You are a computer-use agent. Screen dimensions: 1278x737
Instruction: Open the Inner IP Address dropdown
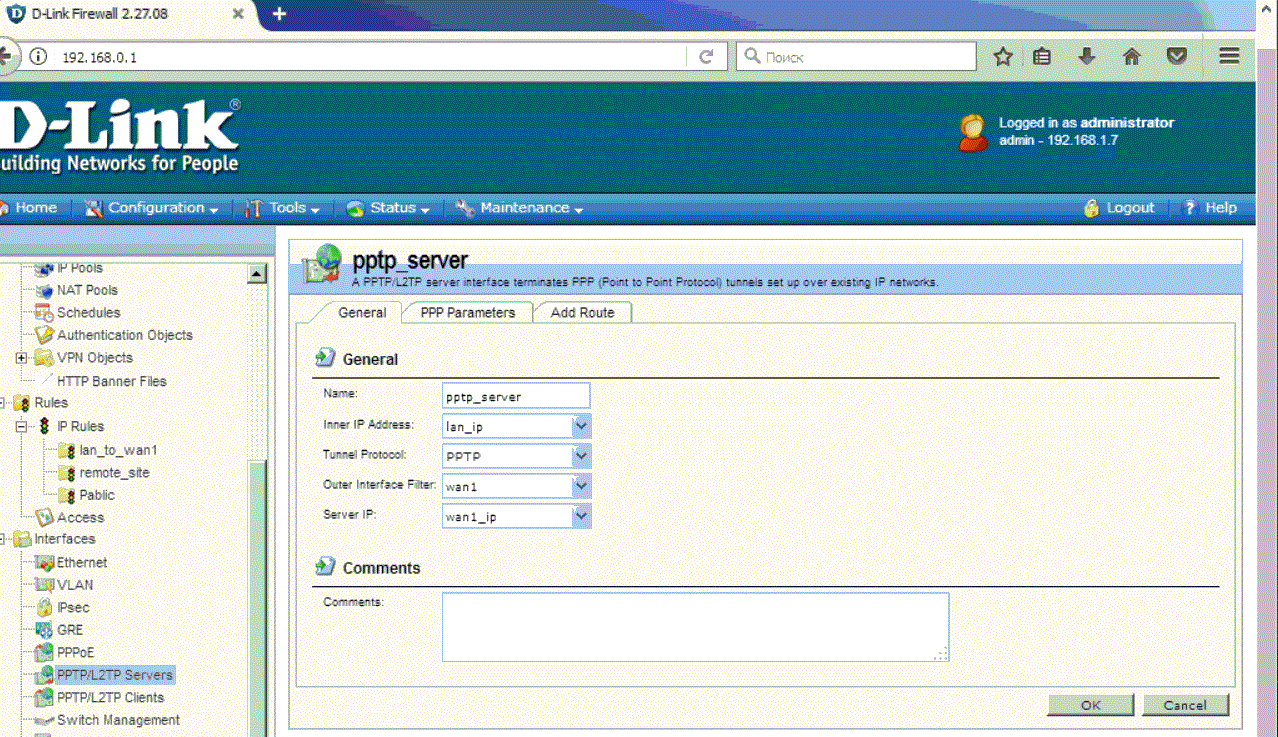(x=581, y=426)
